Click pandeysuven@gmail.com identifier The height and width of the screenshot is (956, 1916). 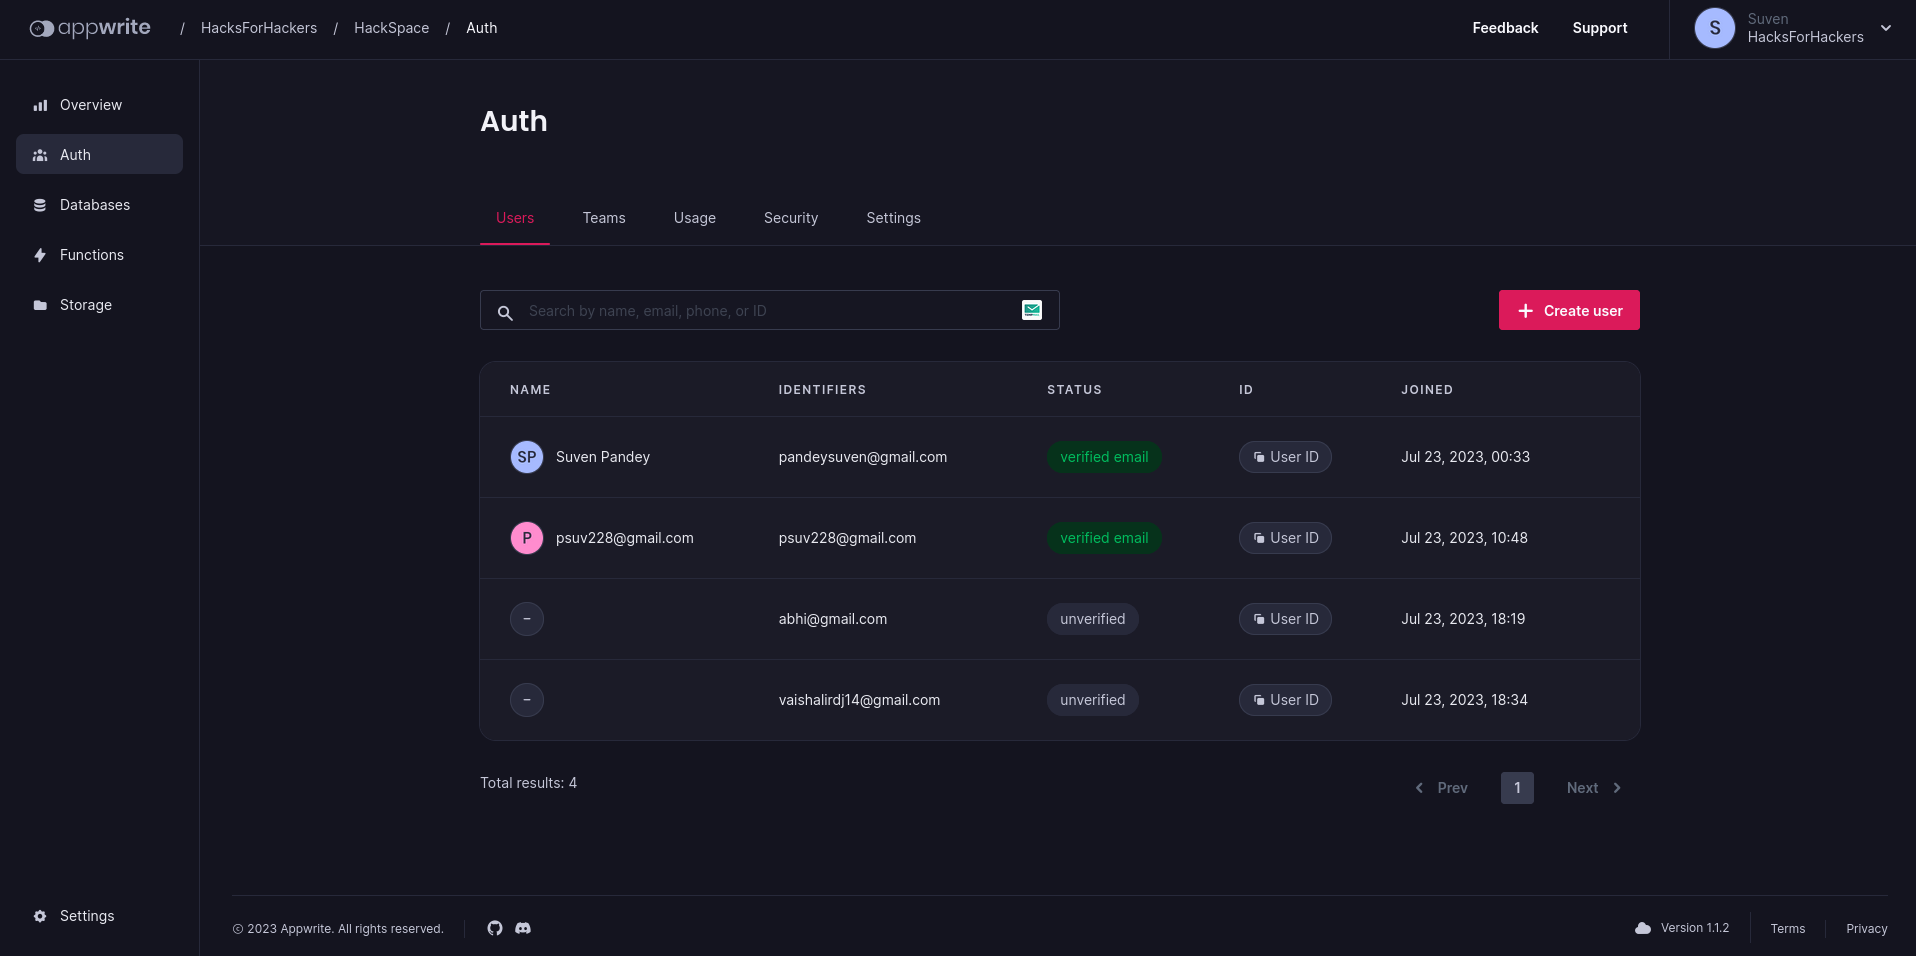click(863, 457)
